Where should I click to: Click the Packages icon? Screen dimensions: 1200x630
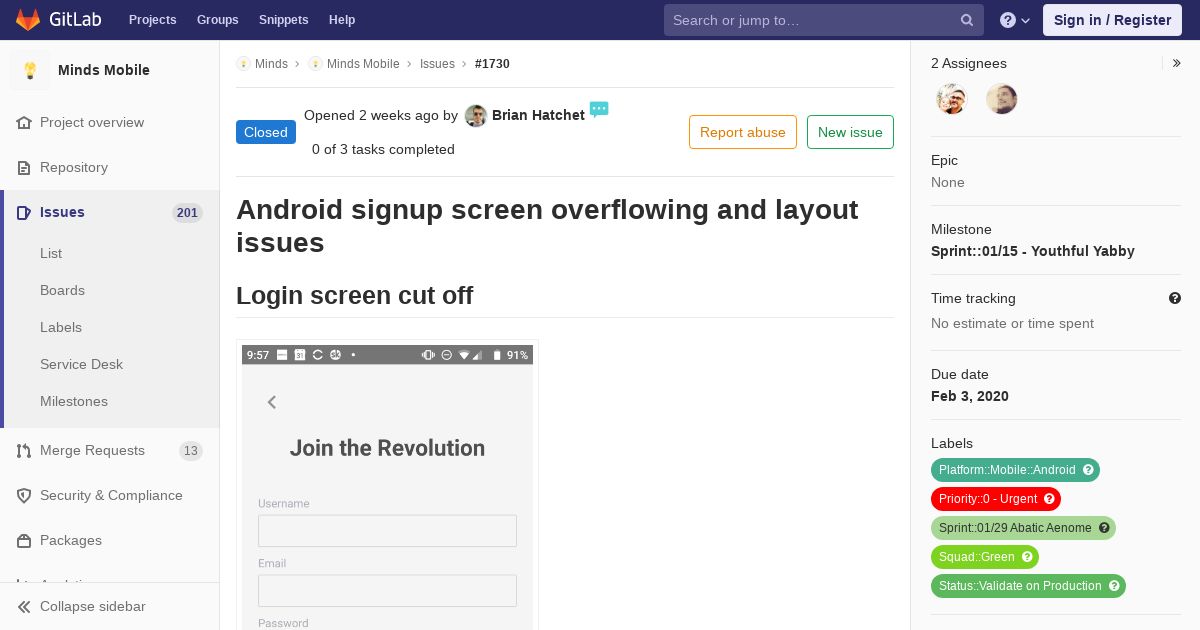(x=24, y=540)
